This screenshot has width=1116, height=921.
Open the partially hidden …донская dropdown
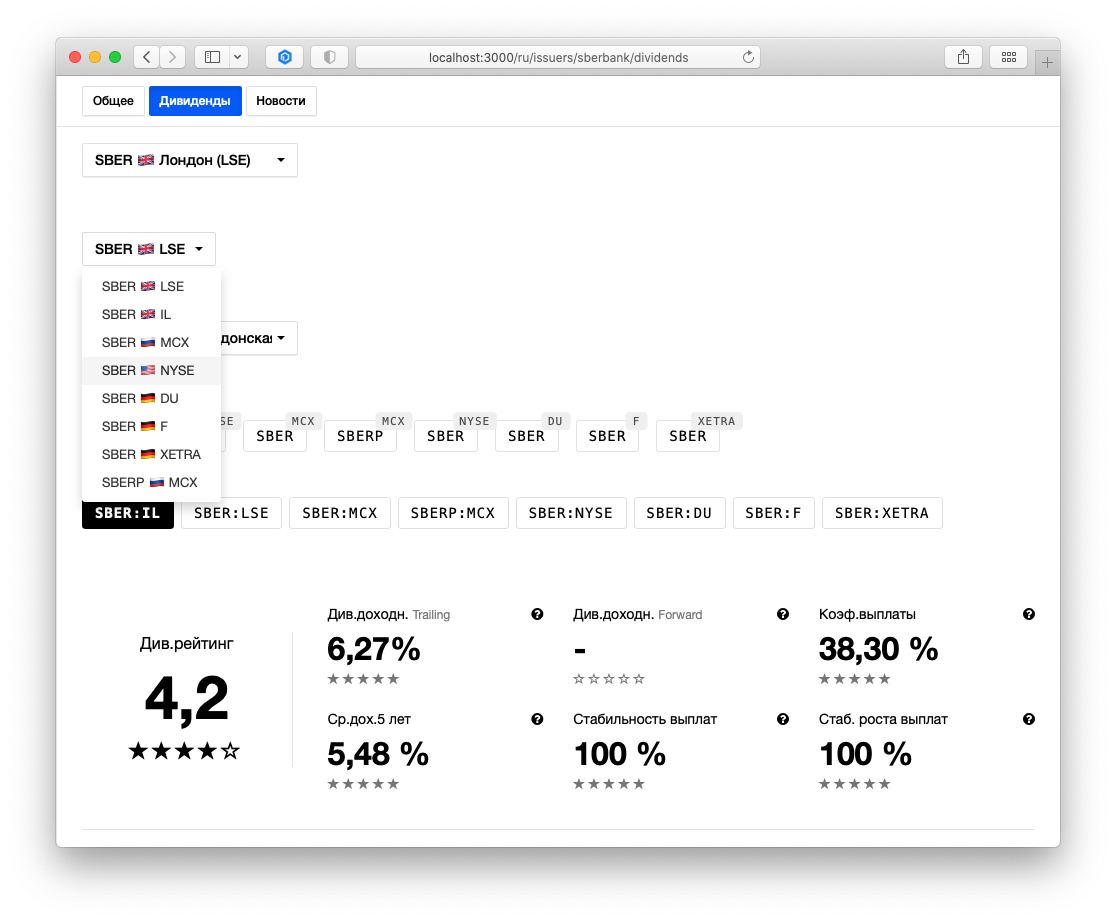click(x=259, y=338)
